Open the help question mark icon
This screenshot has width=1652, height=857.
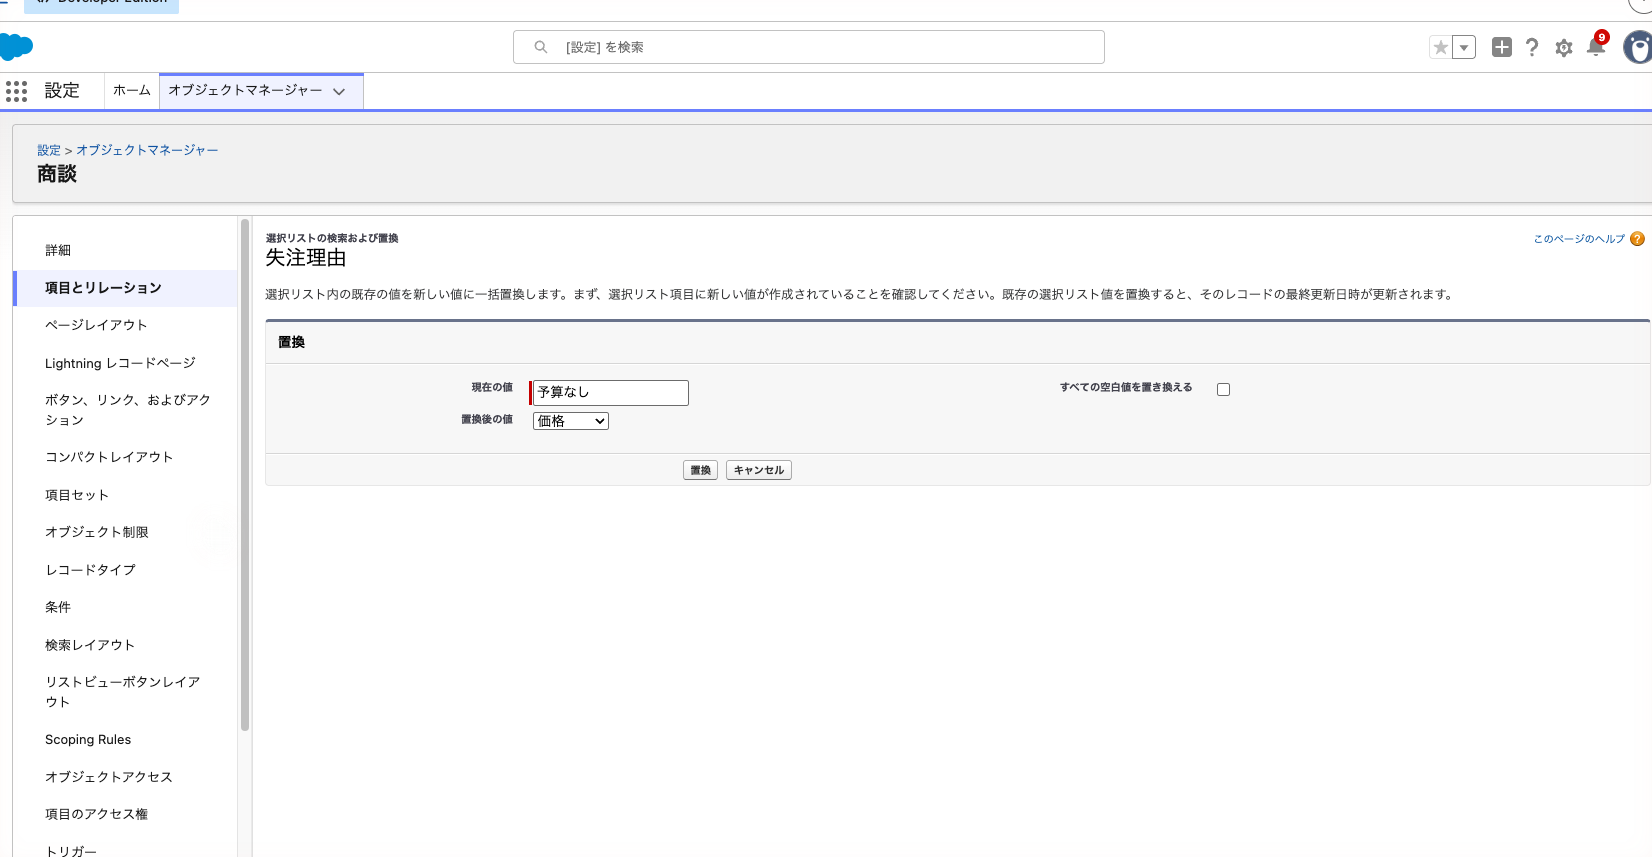pos(1532,47)
